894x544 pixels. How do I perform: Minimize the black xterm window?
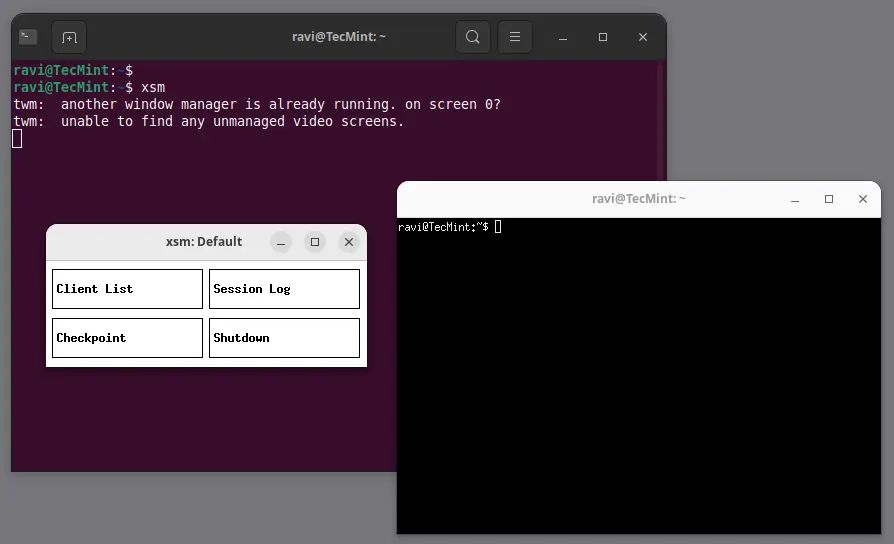tap(795, 199)
